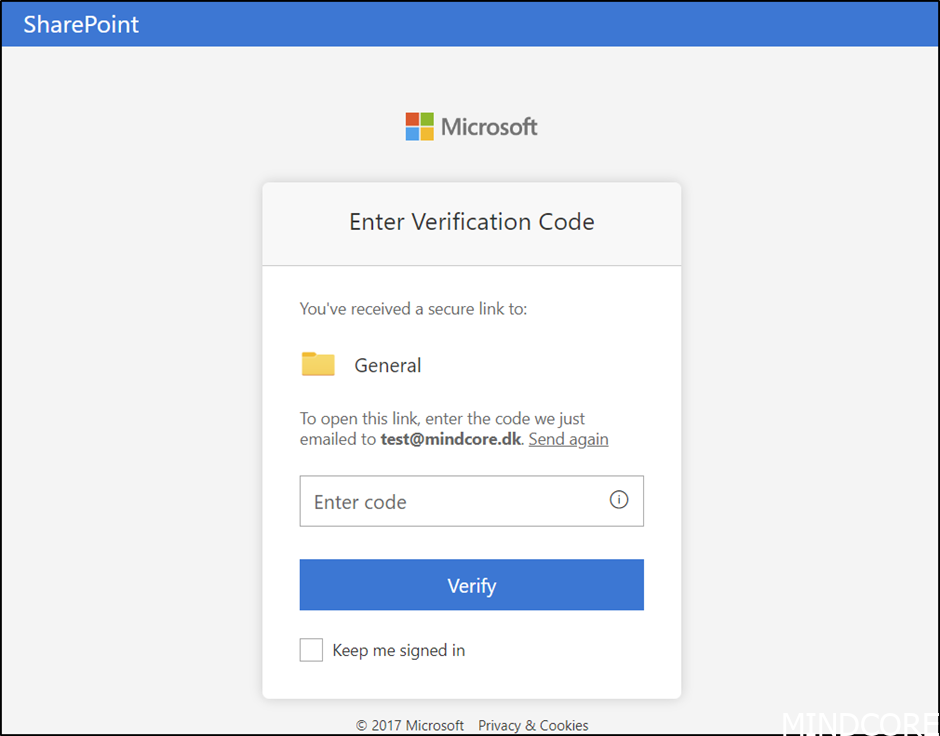
Task: Click the "You've received a secure link" text
Action: pyautogui.click(x=414, y=309)
